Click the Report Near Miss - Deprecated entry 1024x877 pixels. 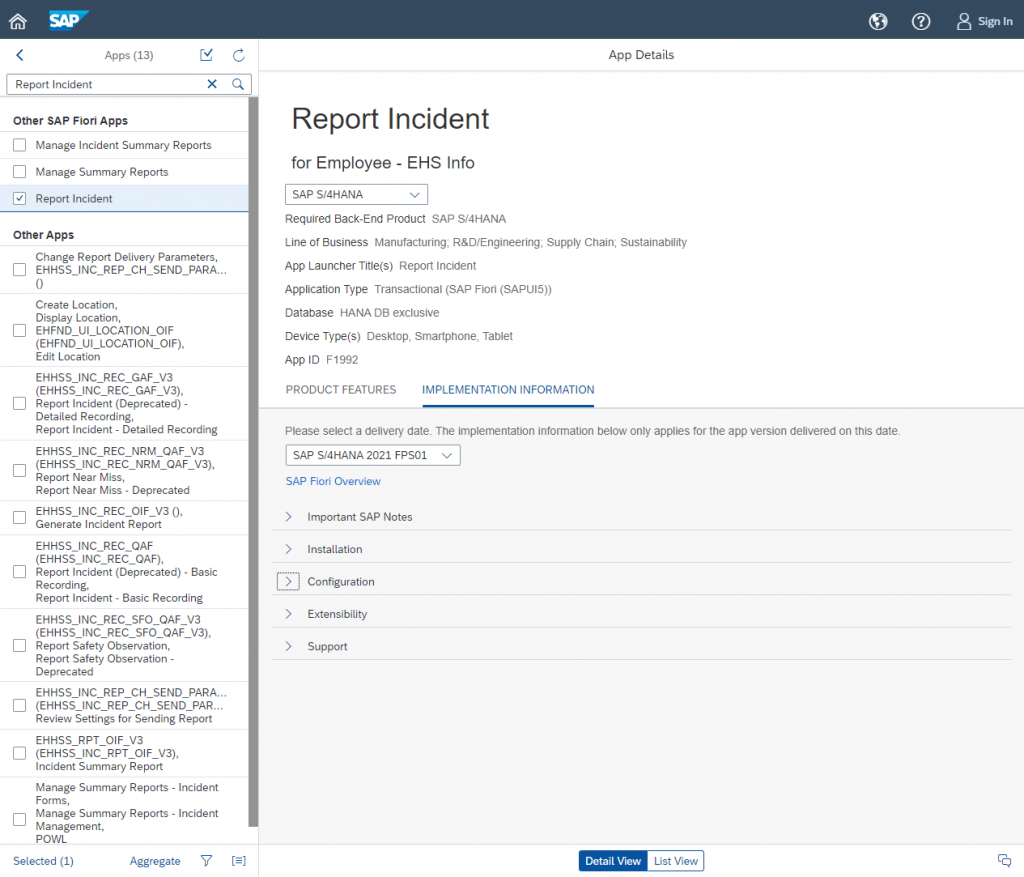pyautogui.click(x=112, y=490)
